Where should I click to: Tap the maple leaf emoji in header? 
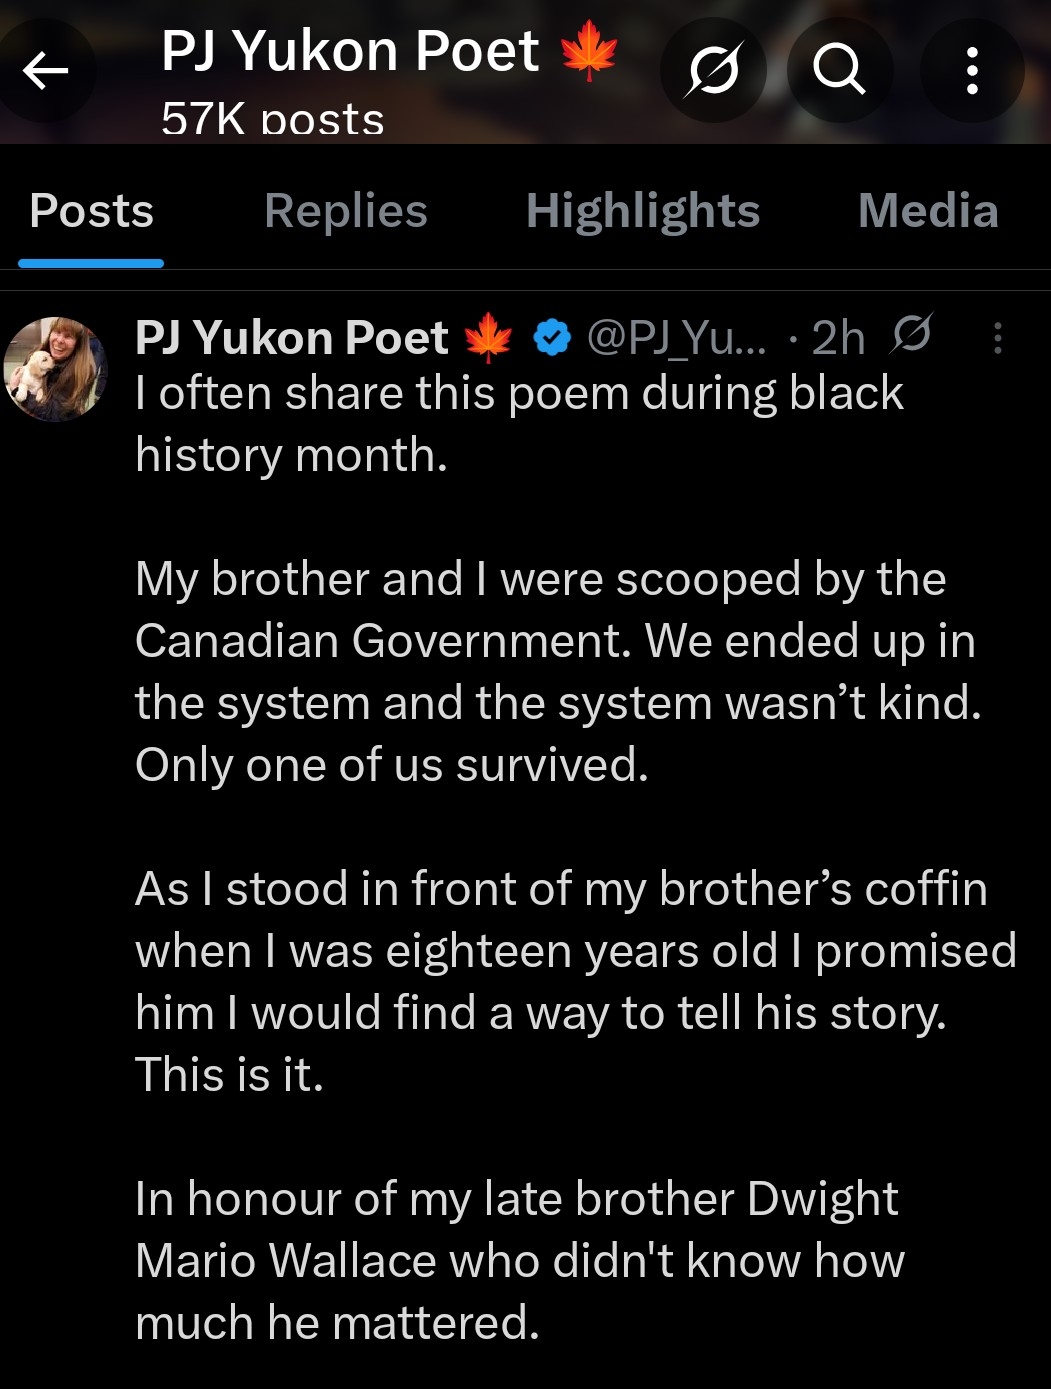point(589,51)
